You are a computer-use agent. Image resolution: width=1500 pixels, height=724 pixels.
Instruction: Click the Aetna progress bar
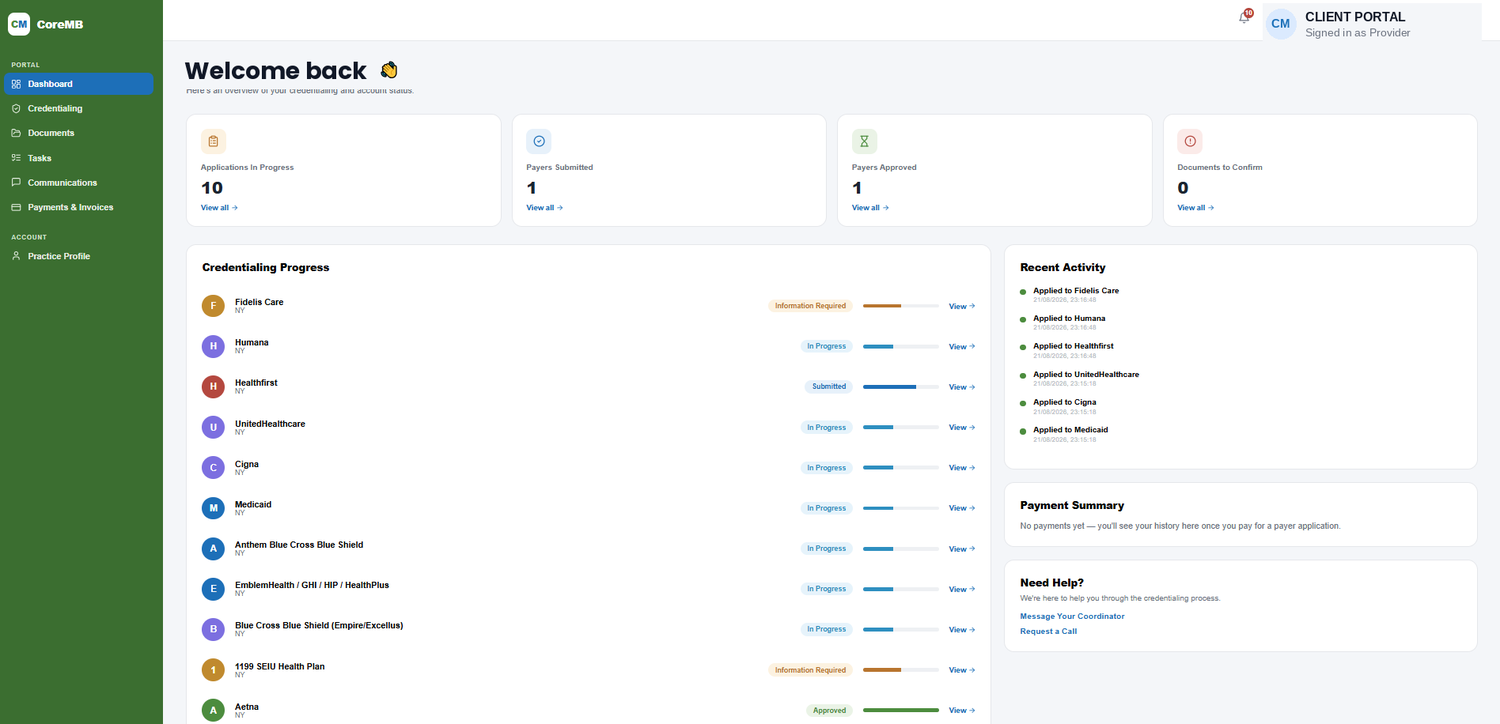(901, 710)
